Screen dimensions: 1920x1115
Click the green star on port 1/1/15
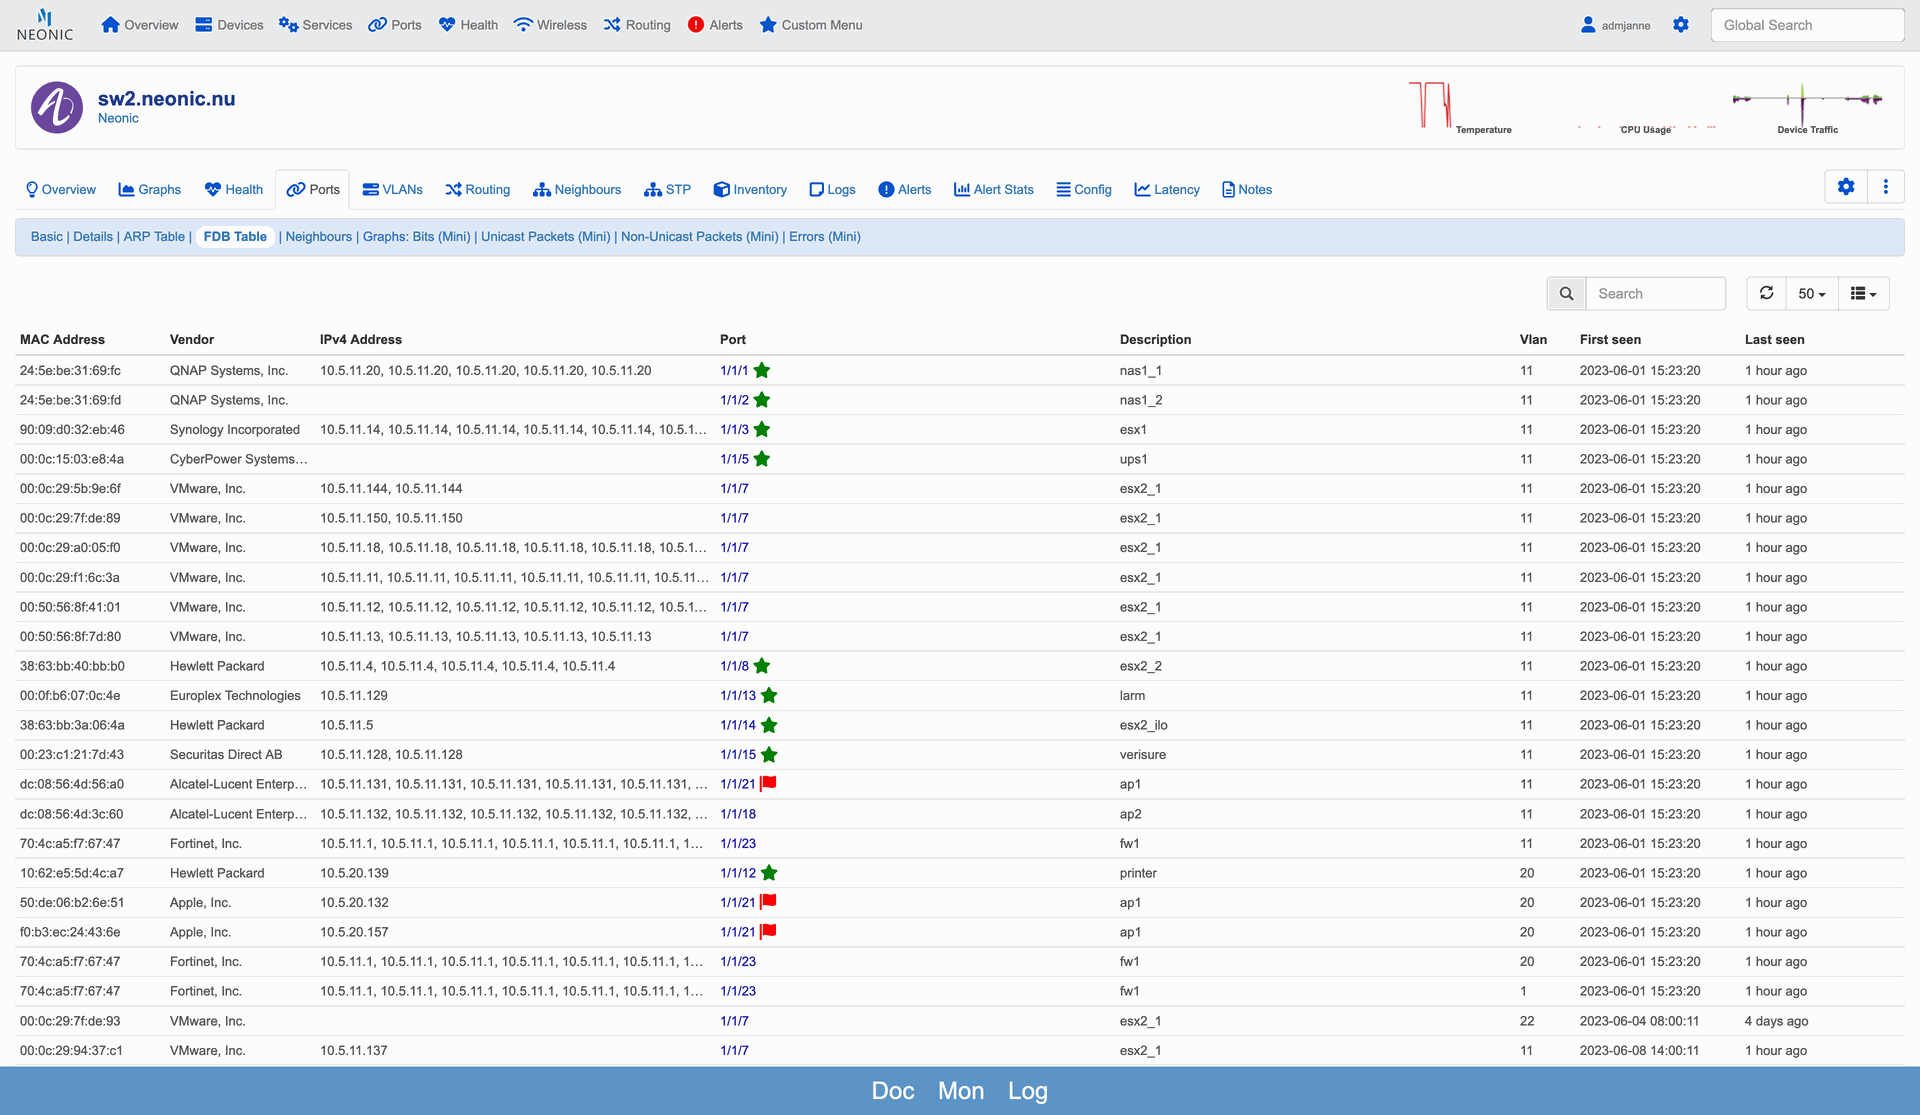click(769, 755)
